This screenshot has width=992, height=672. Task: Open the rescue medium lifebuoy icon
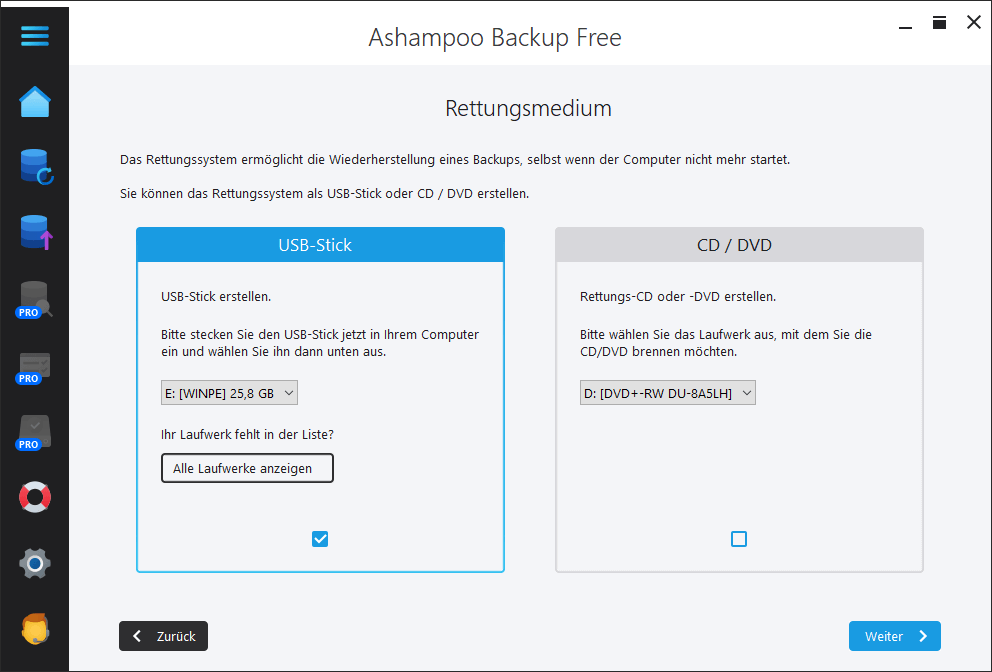34,497
